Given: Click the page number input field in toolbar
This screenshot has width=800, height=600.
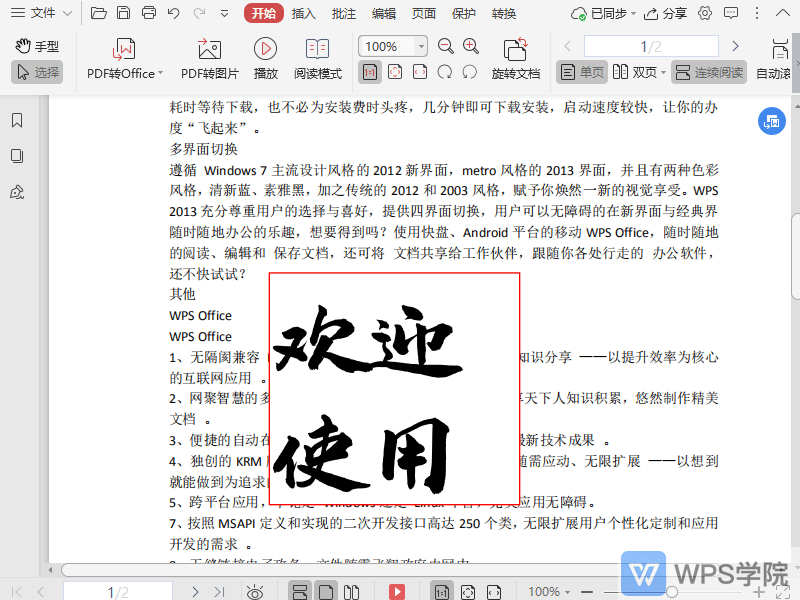Looking at the screenshot, I should coord(651,46).
